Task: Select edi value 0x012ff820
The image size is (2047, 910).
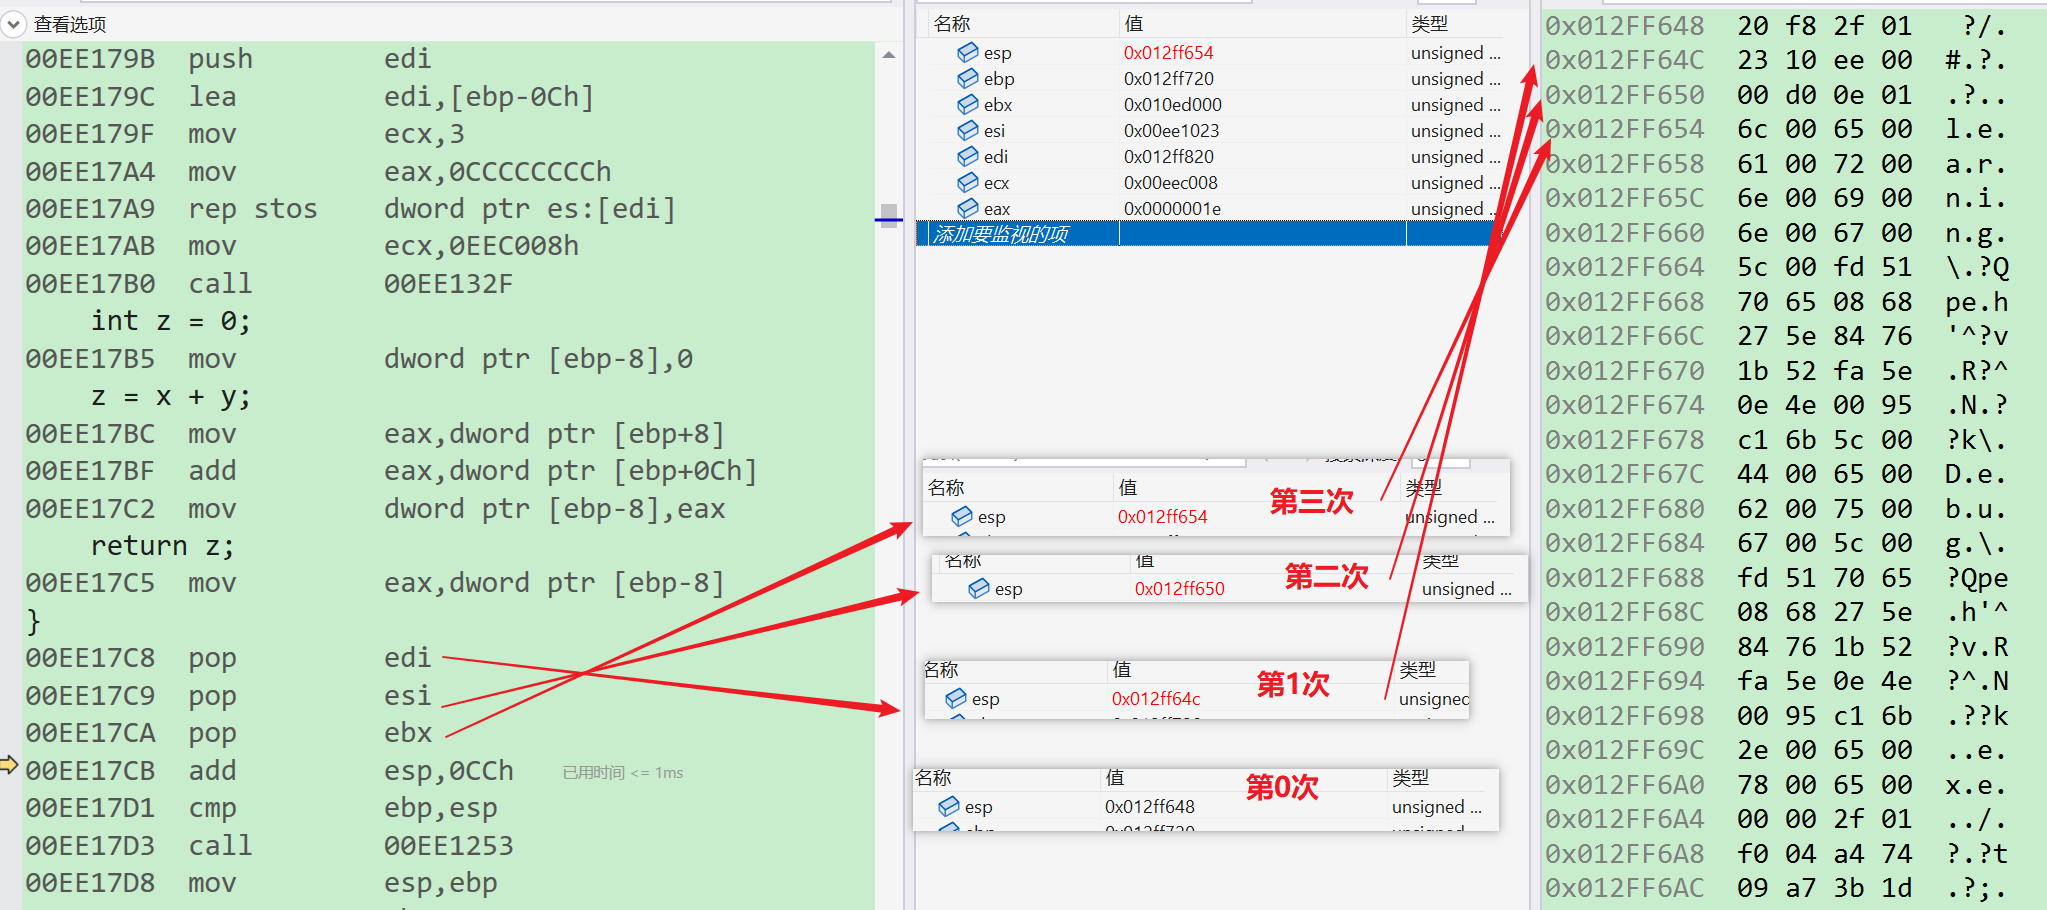Action: 1168,156
